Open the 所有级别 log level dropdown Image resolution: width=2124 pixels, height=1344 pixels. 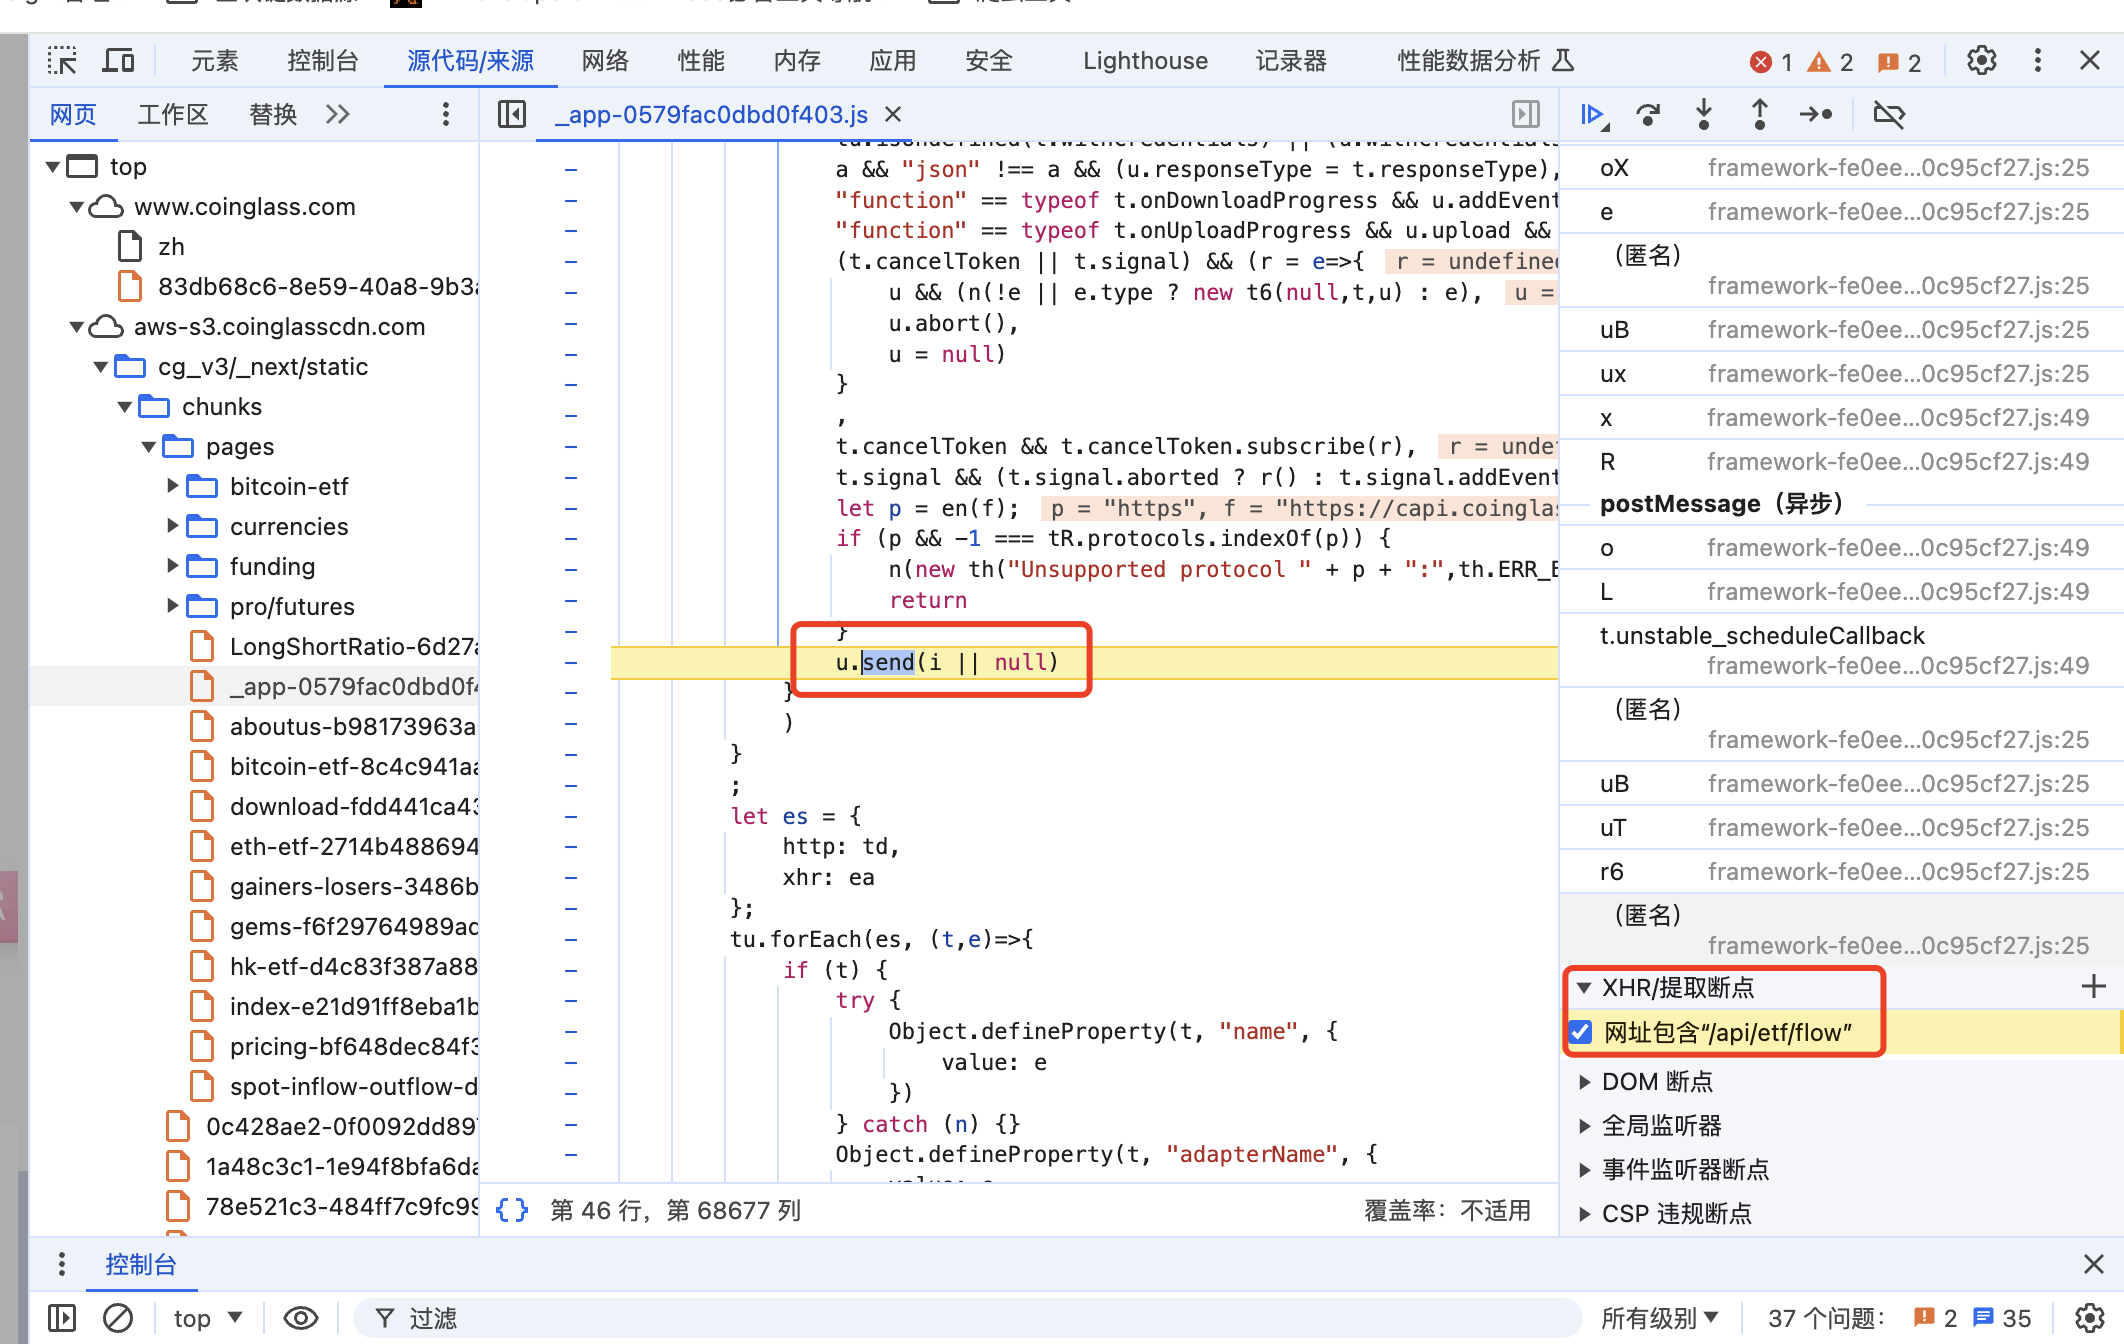[1660, 1318]
